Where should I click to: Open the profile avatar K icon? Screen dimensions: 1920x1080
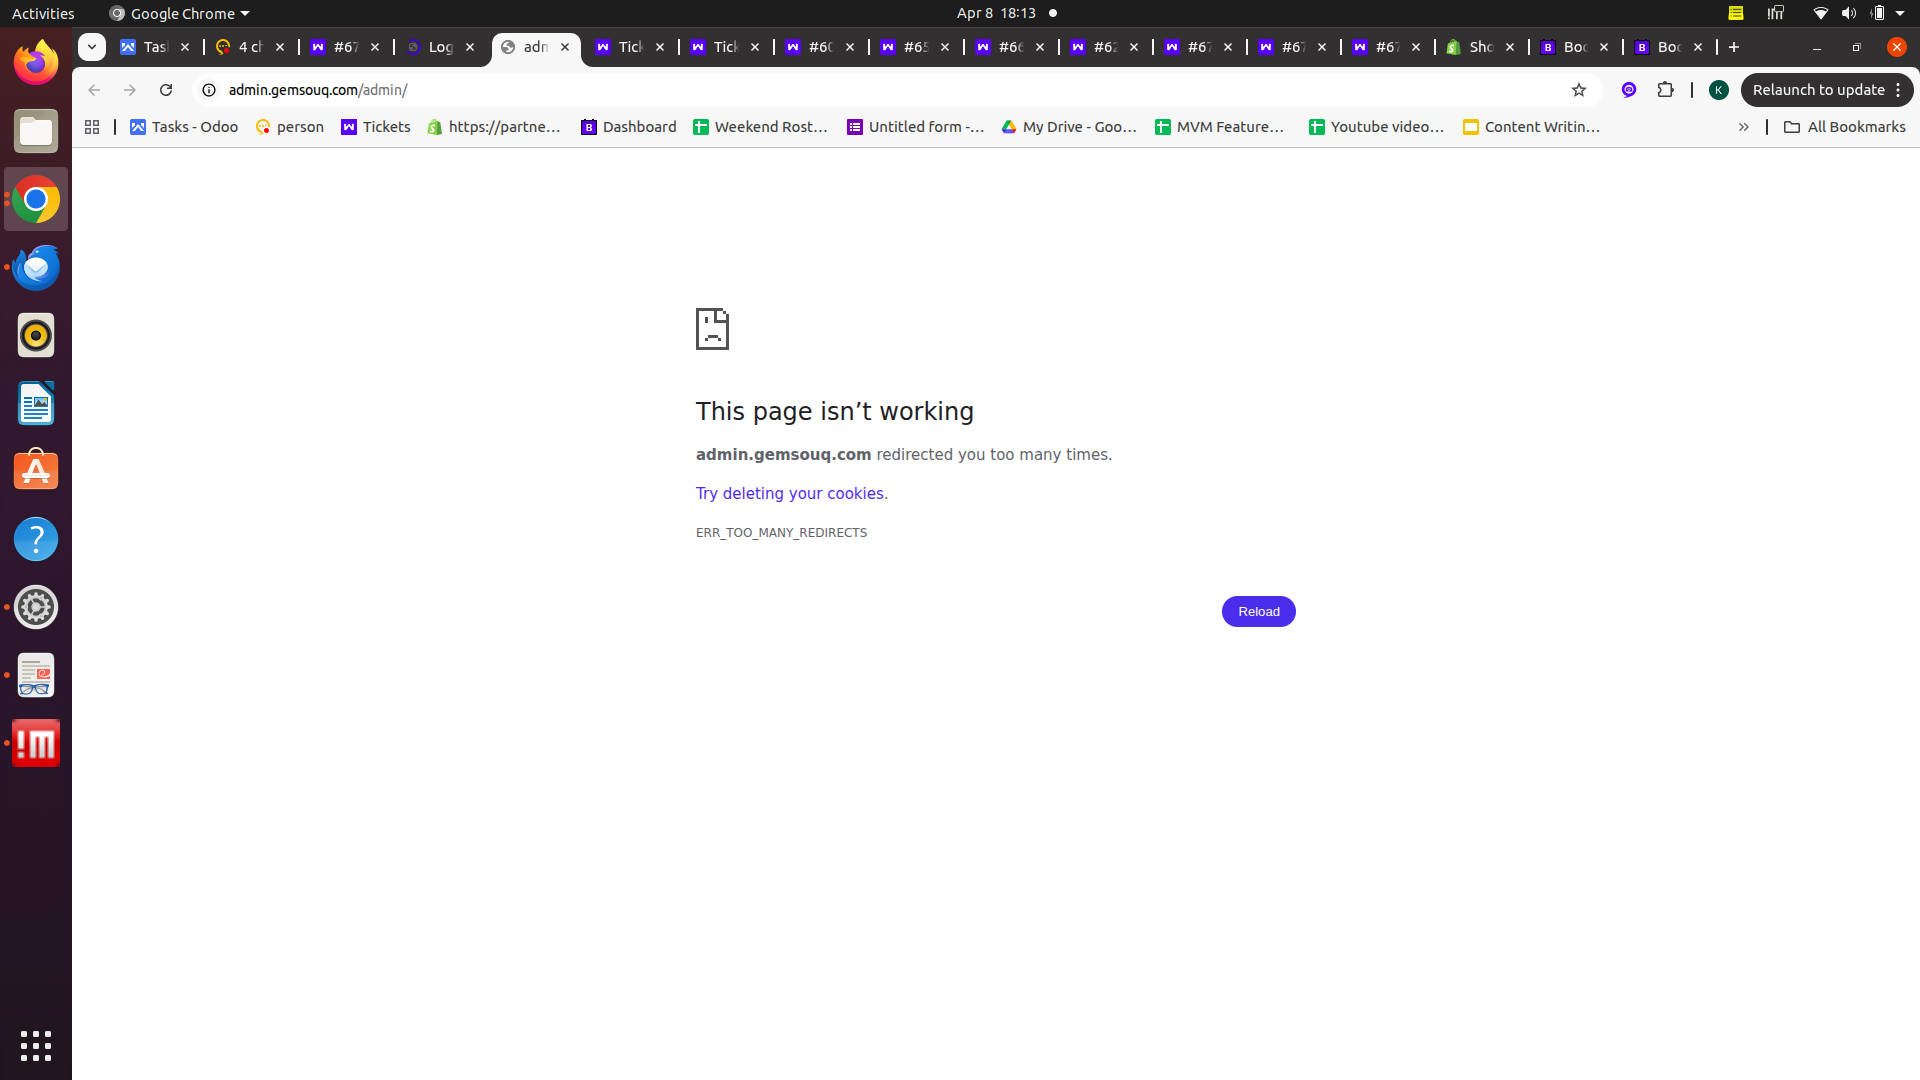(1719, 90)
